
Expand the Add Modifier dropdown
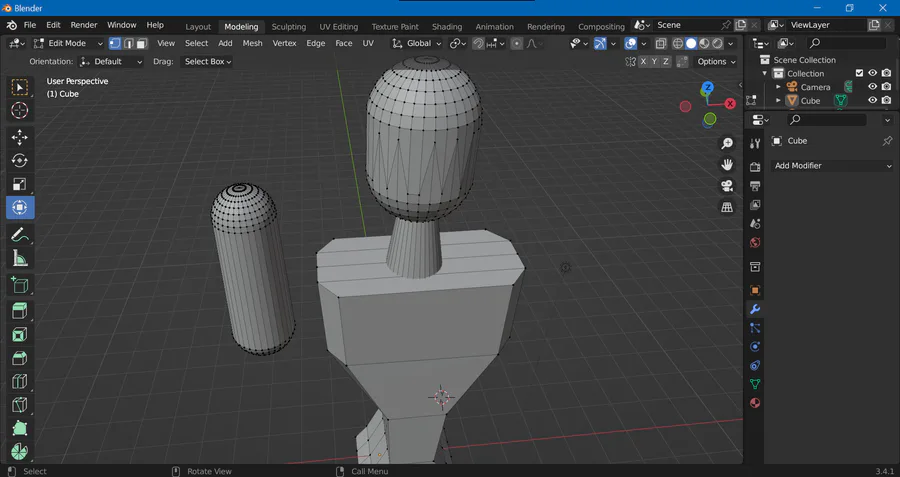(832, 166)
